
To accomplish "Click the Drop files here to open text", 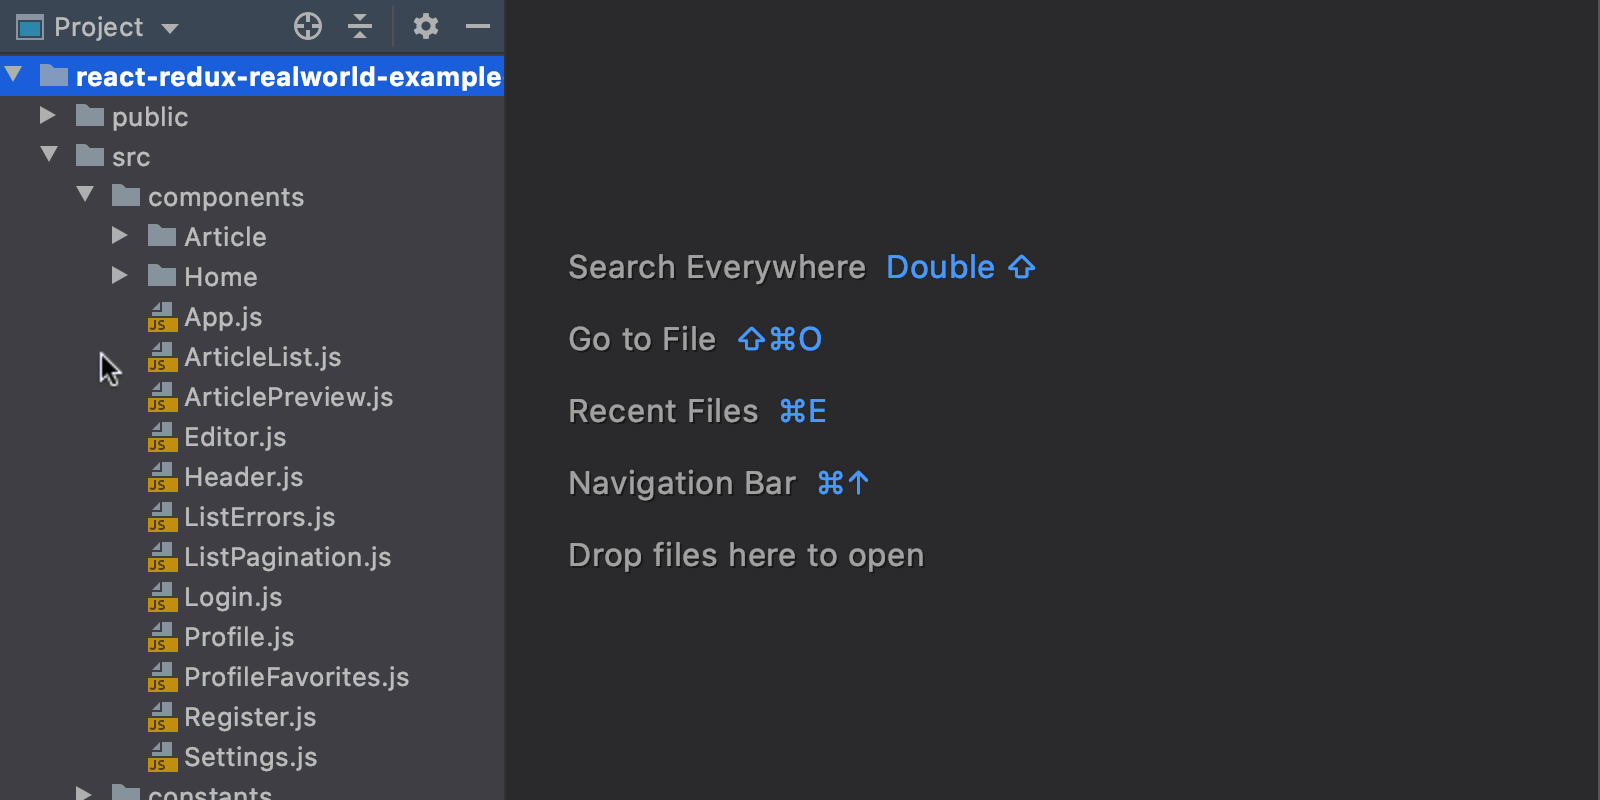I will click(746, 556).
